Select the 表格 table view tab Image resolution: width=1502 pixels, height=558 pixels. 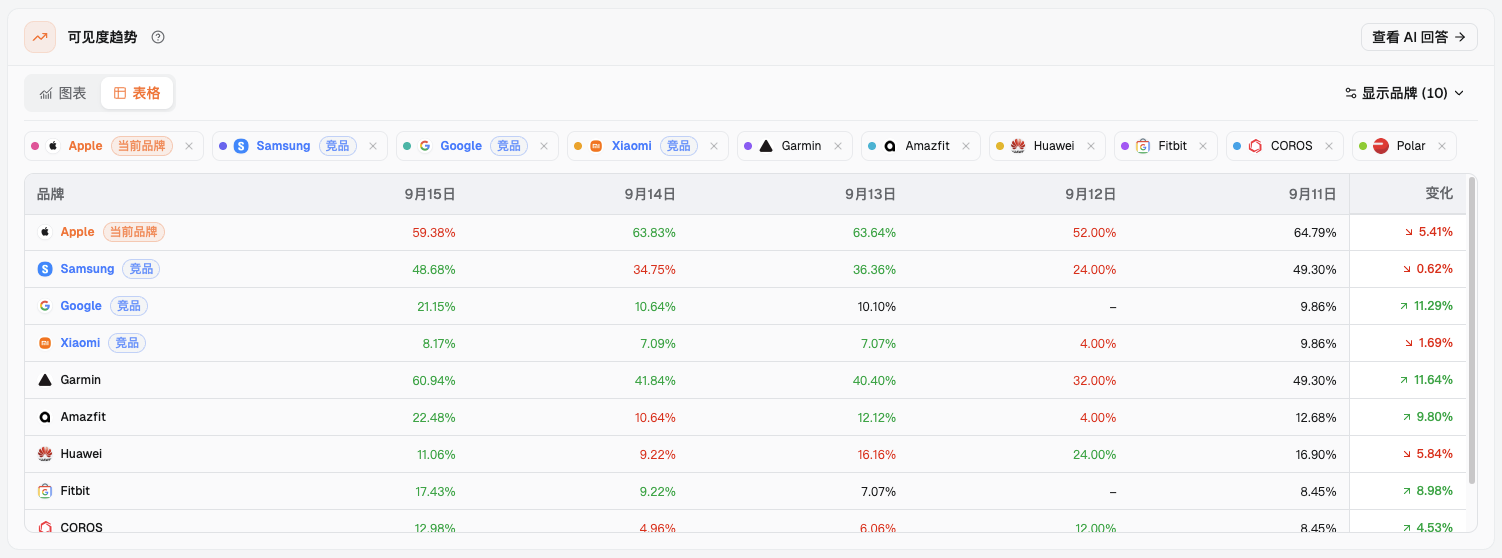tap(137, 93)
